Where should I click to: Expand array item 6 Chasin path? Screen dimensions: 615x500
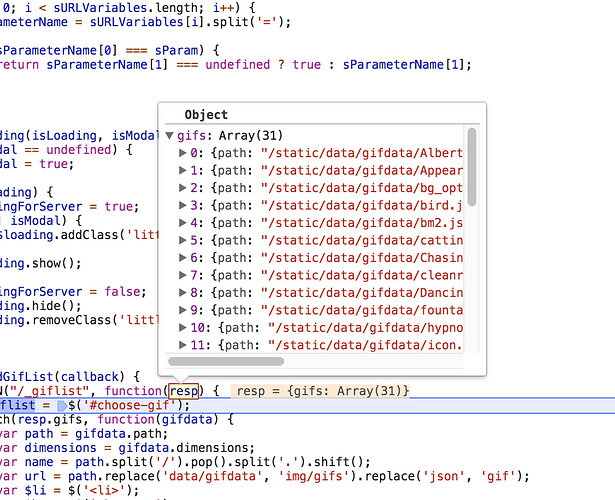[x=182, y=258]
